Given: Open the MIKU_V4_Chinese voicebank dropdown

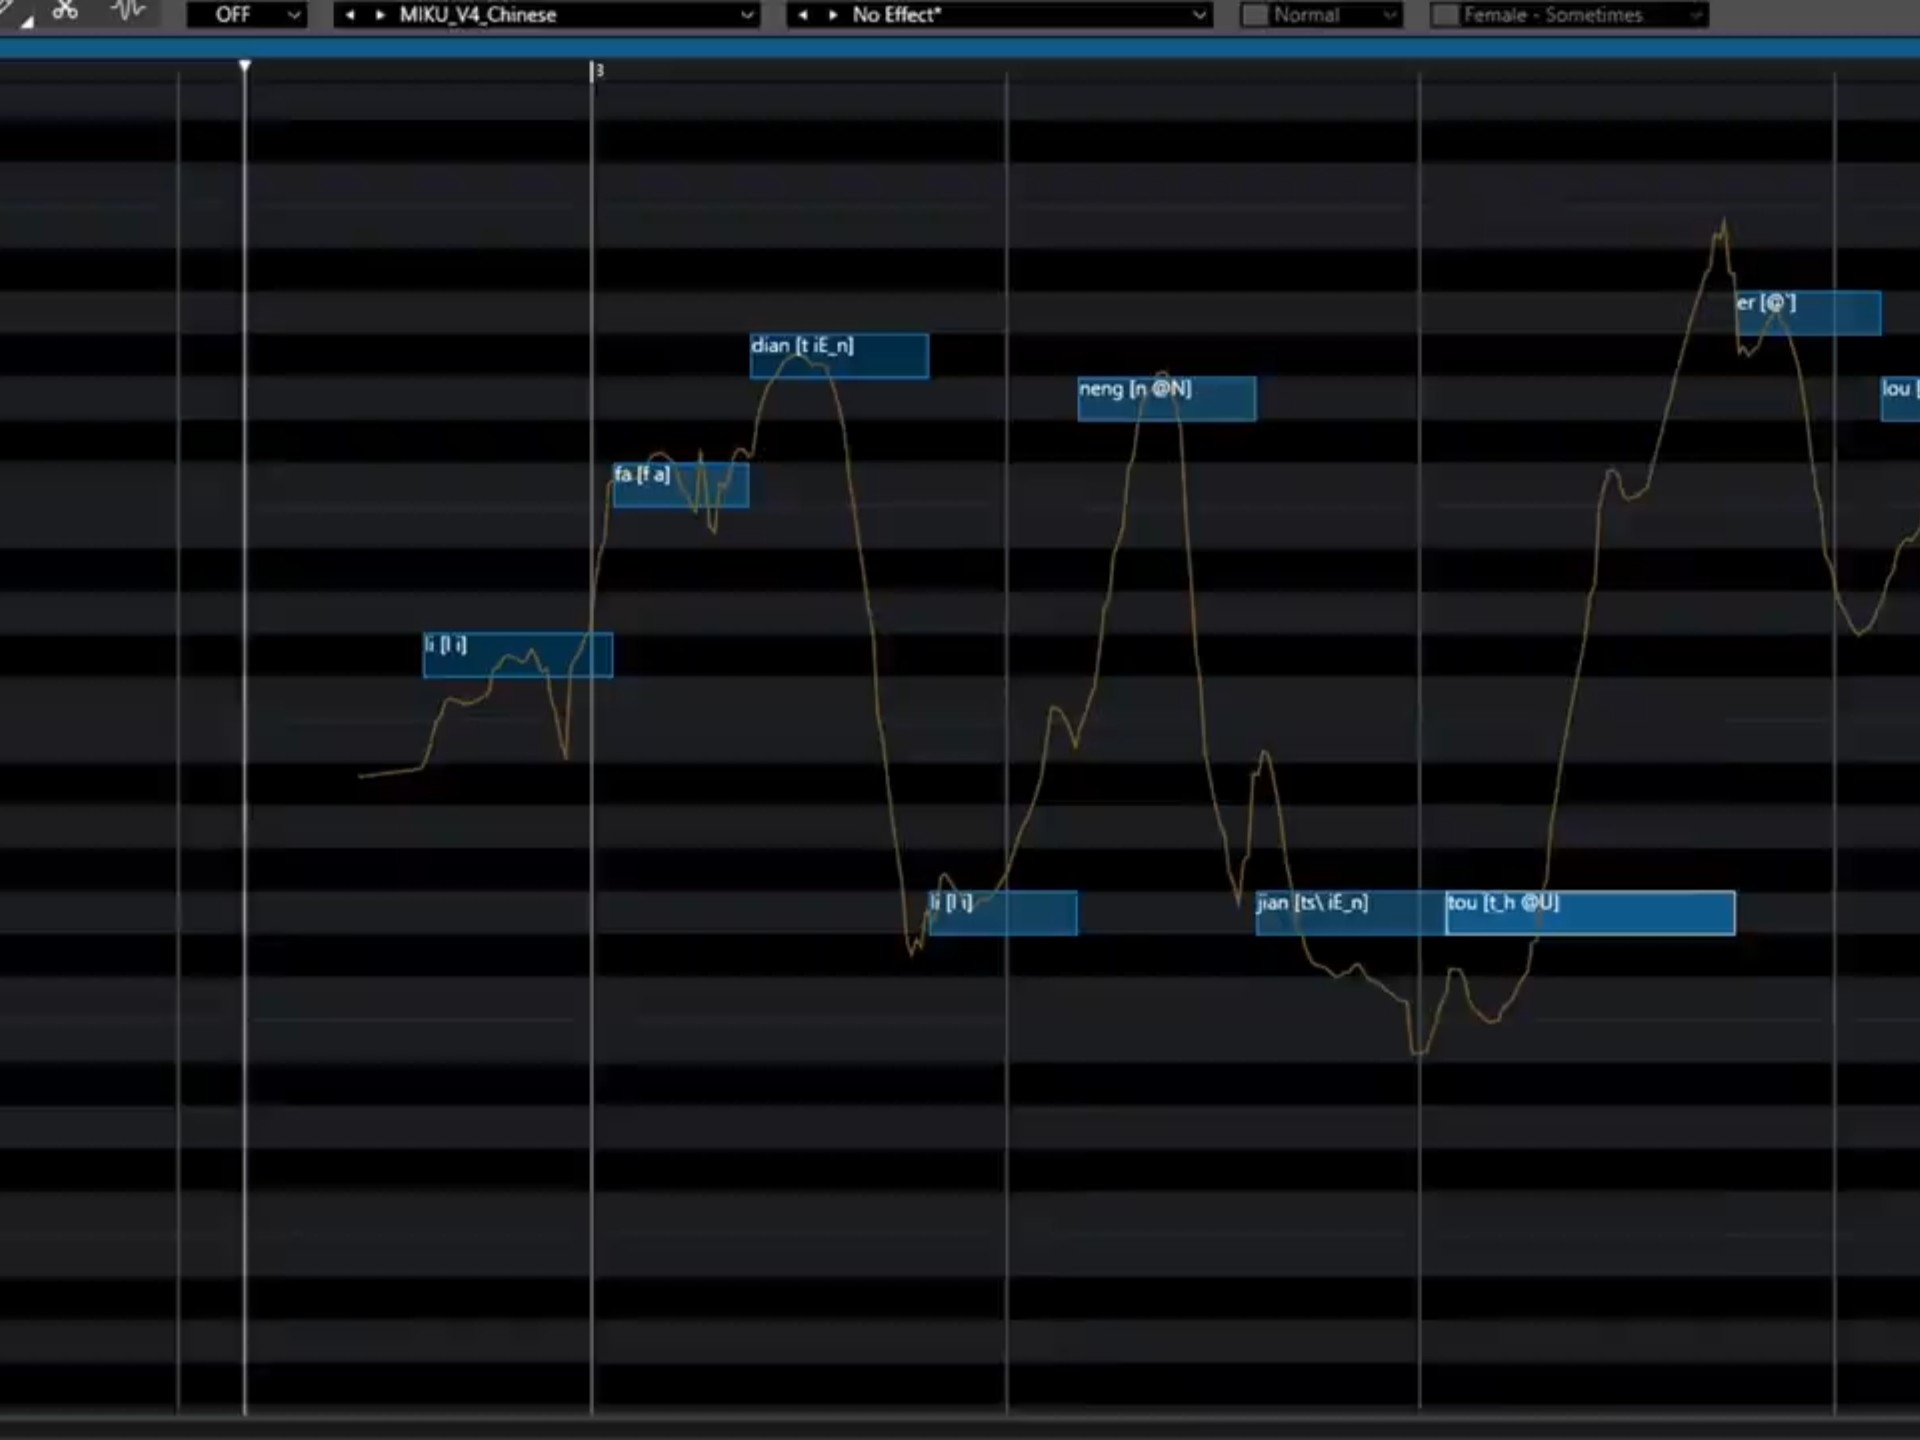Looking at the screenshot, I should (x=576, y=15).
